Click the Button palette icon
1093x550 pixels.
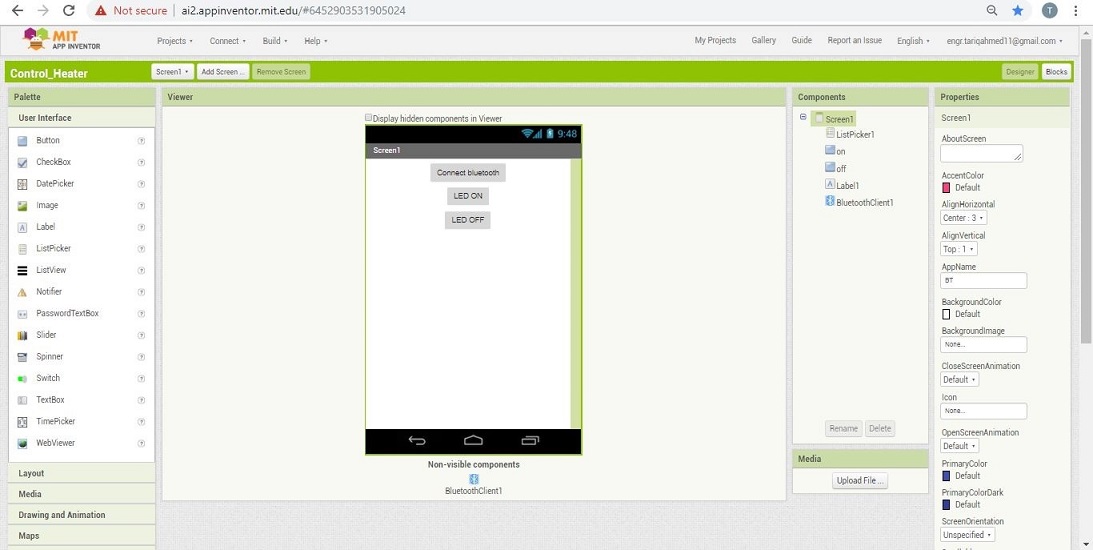22,141
